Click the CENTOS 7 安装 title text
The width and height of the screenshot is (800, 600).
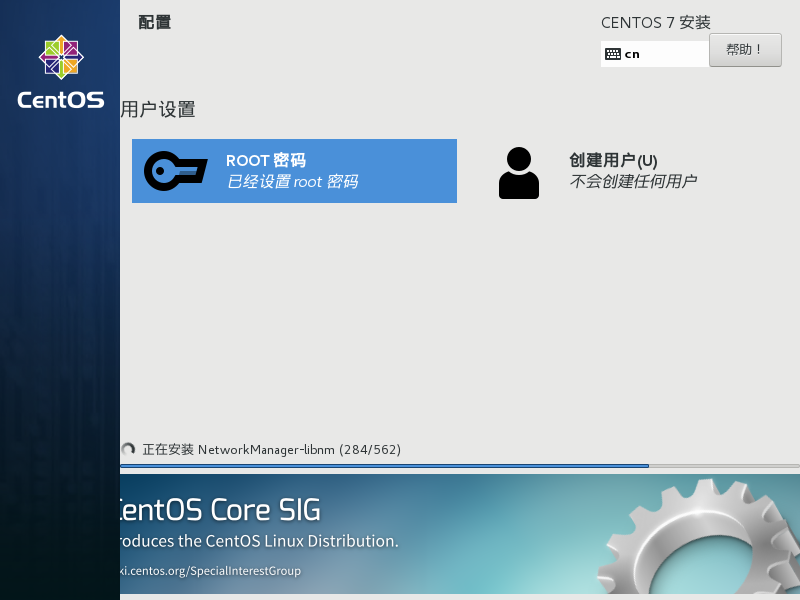pos(656,22)
